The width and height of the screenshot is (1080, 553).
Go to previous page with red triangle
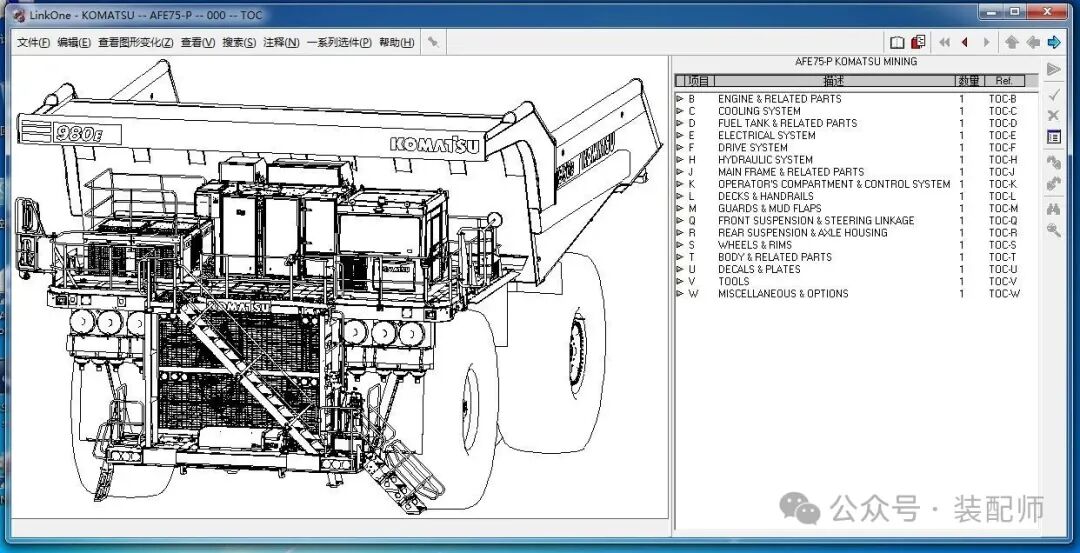(965, 43)
